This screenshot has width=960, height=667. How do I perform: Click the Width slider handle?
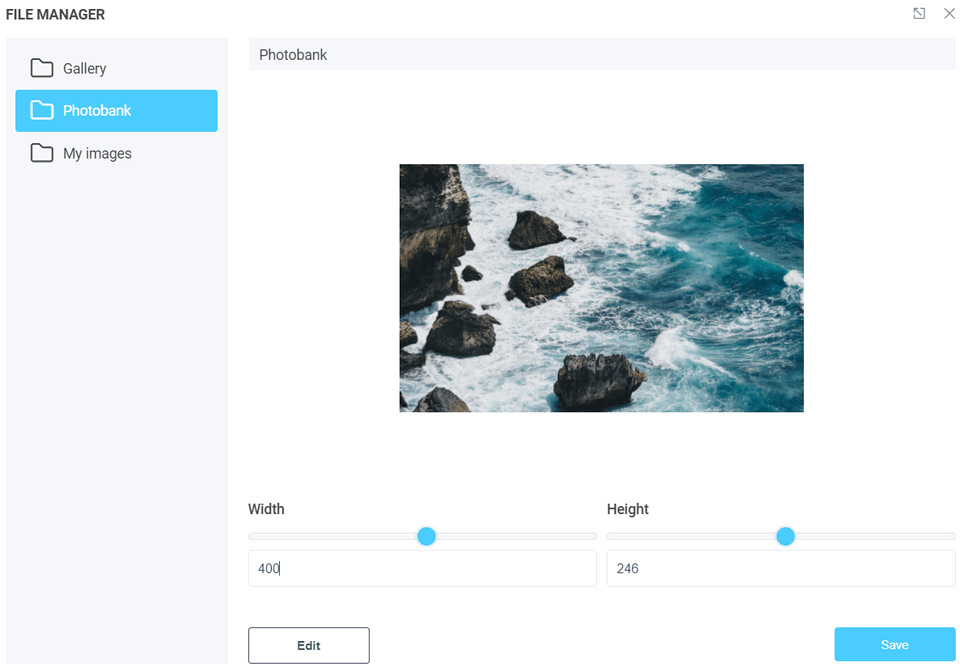coord(426,536)
